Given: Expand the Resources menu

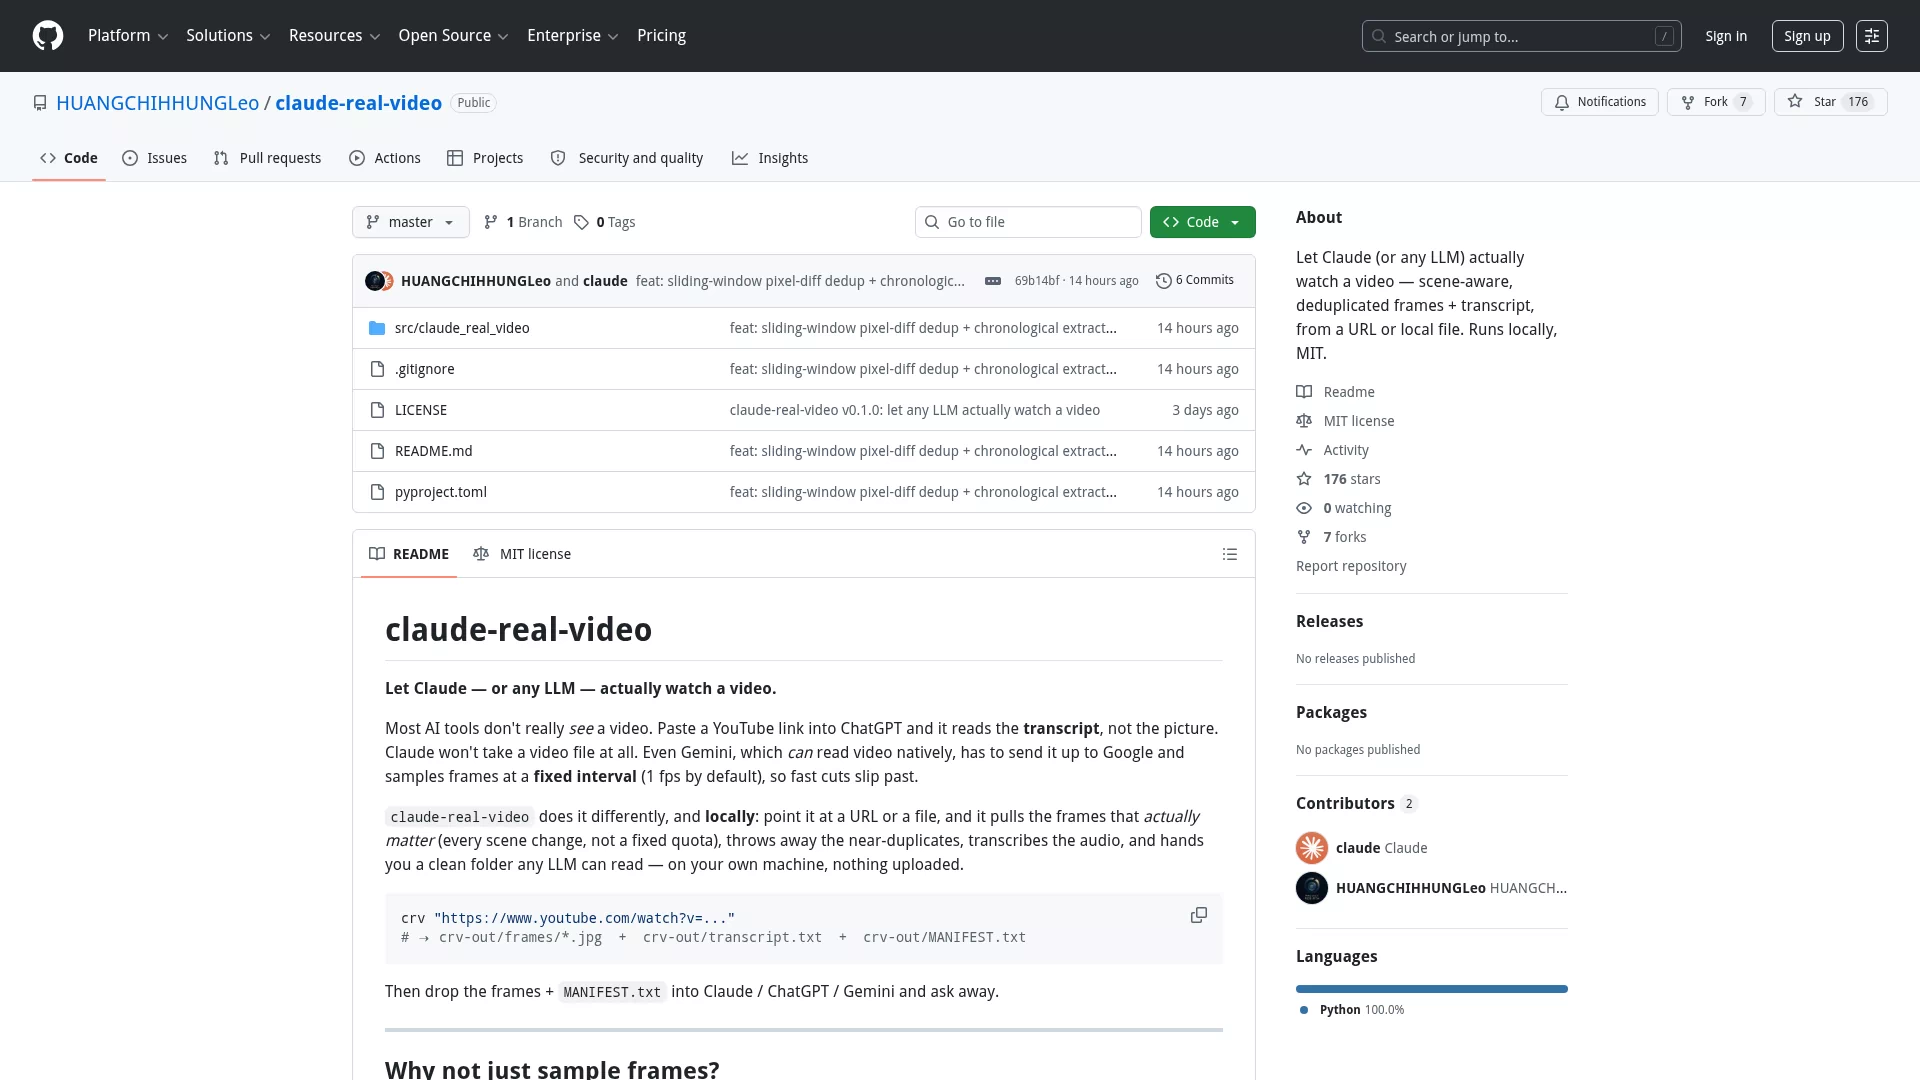Looking at the screenshot, I should pyautogui.click(x=334, y=36).
